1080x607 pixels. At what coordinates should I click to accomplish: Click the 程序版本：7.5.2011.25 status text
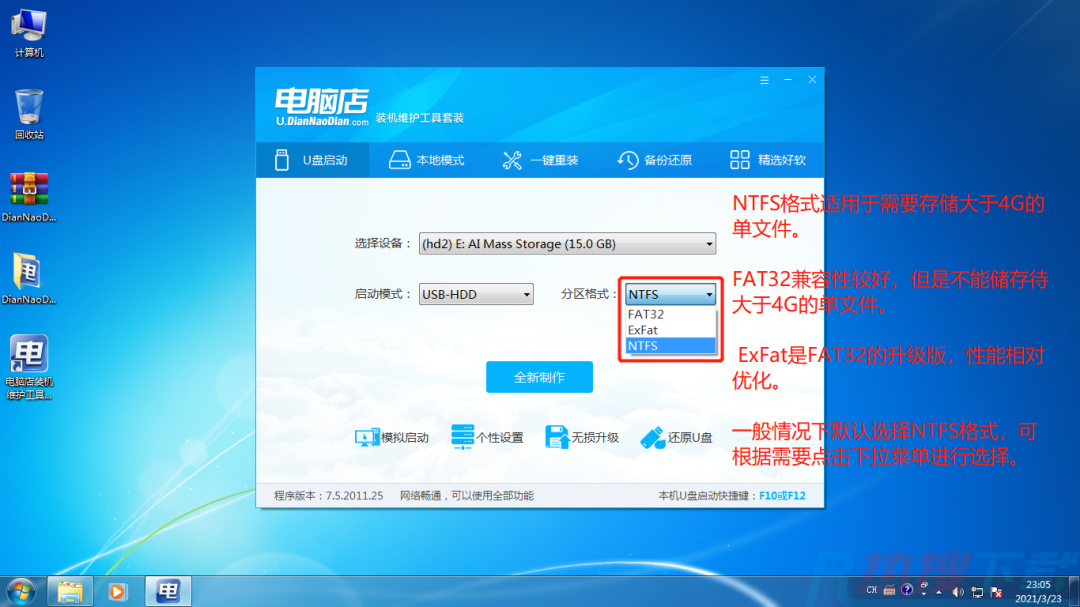[329, 495]
